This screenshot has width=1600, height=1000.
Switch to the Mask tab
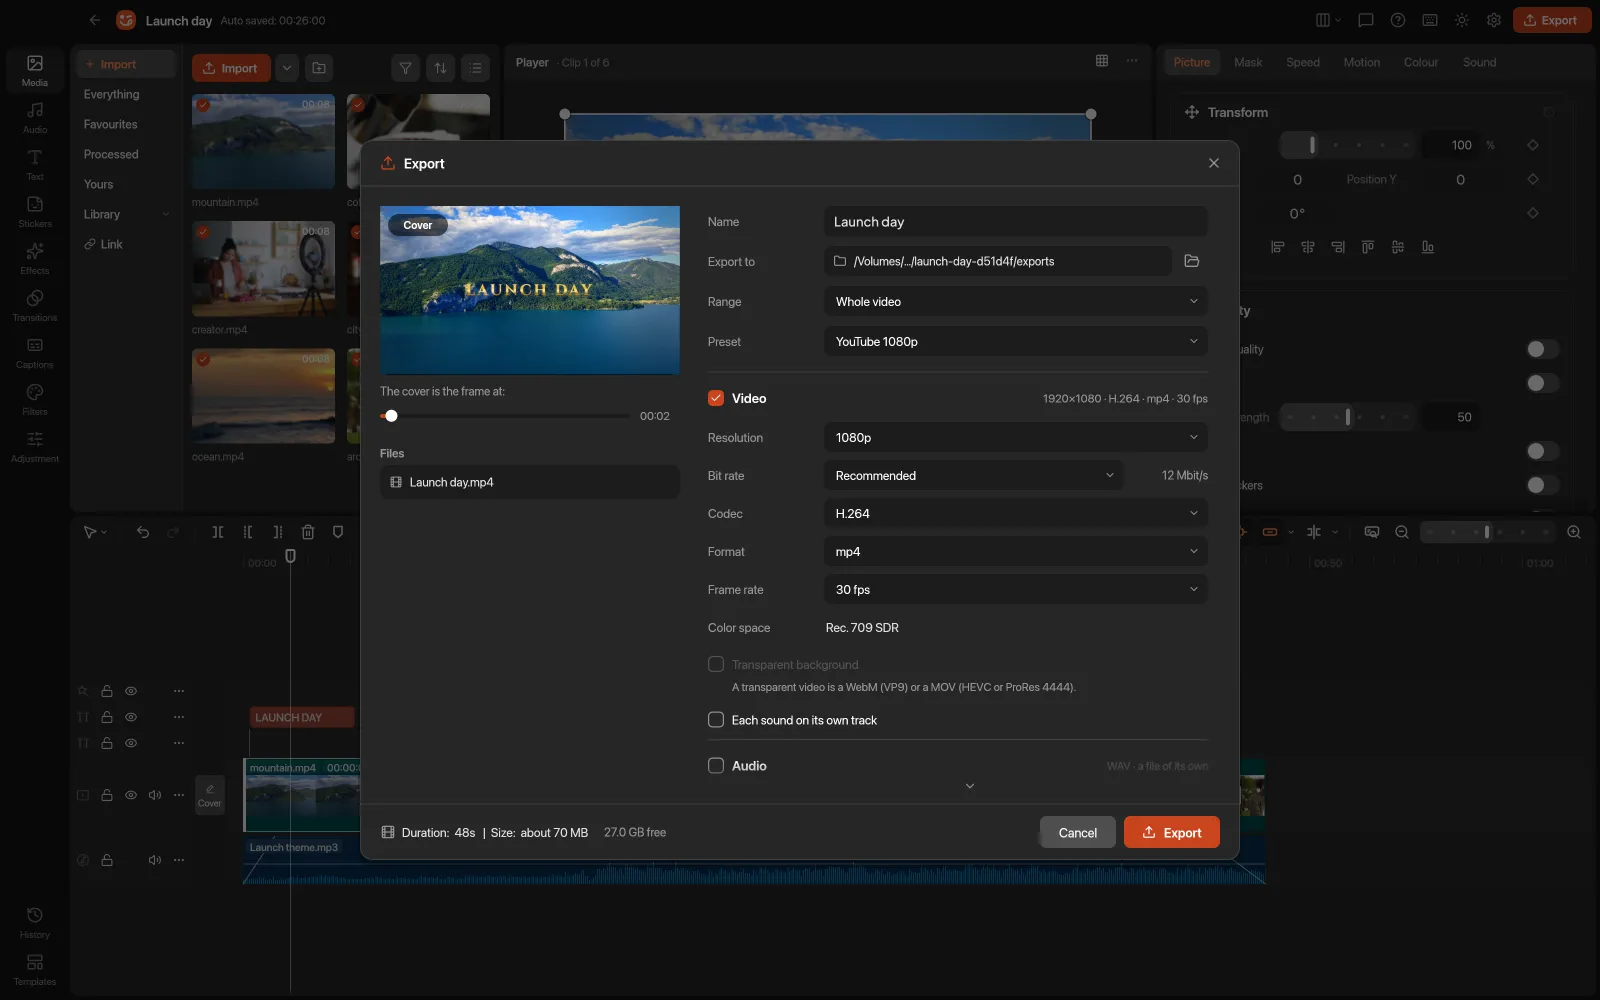1248,62
